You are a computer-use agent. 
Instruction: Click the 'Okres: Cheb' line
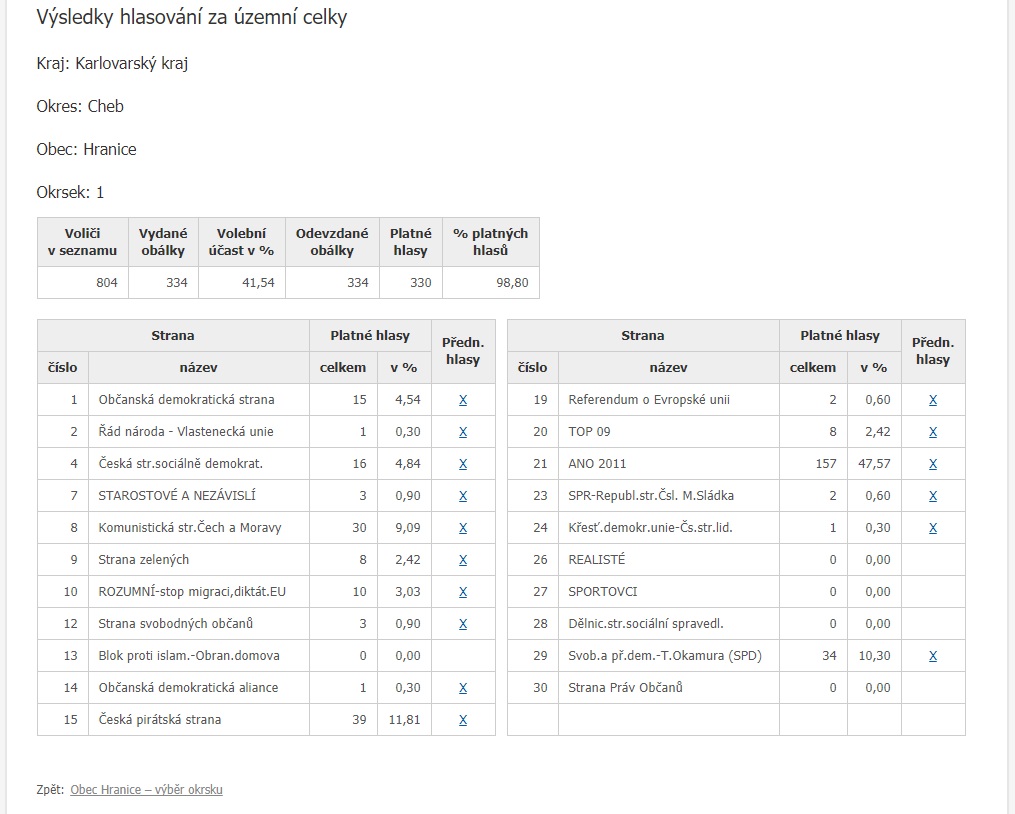pyautogui.click(x=80, y=106)
